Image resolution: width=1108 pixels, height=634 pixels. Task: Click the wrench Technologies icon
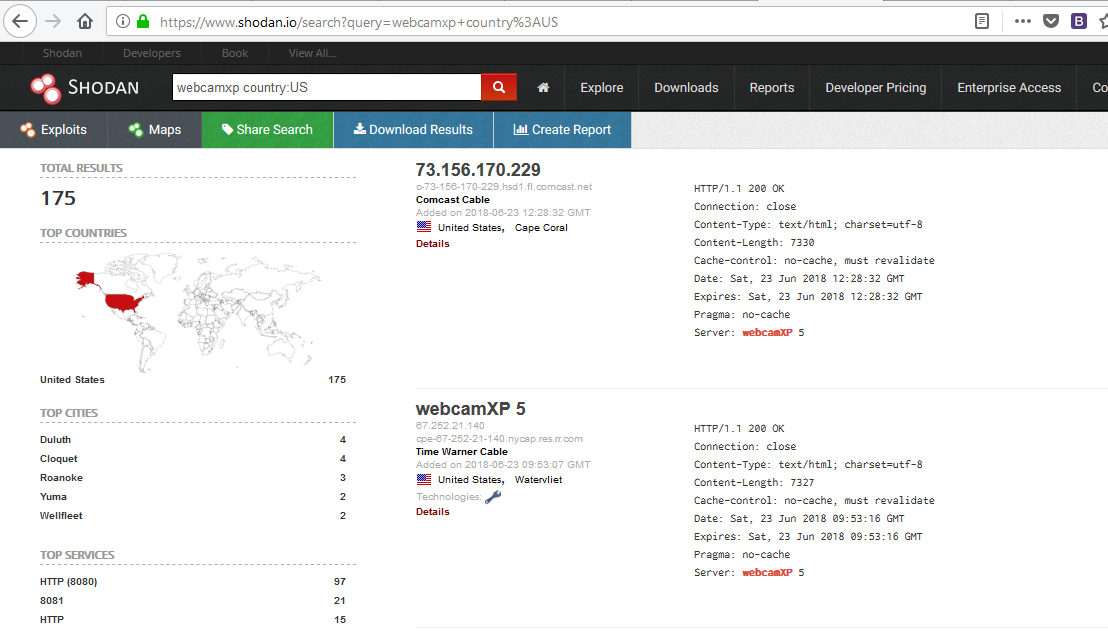[493, 497]
